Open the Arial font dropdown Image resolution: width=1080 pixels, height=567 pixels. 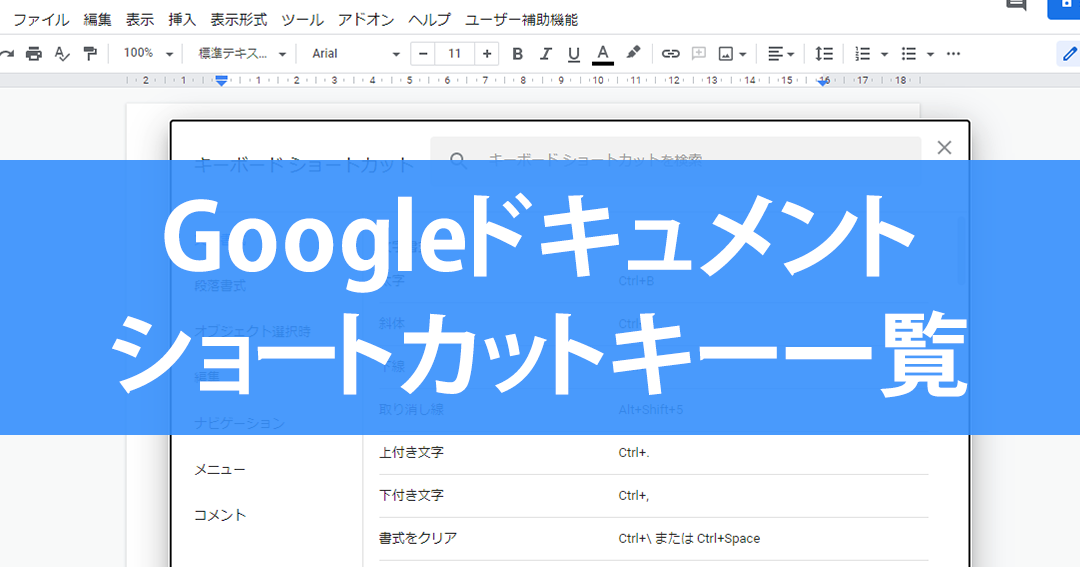355,53
